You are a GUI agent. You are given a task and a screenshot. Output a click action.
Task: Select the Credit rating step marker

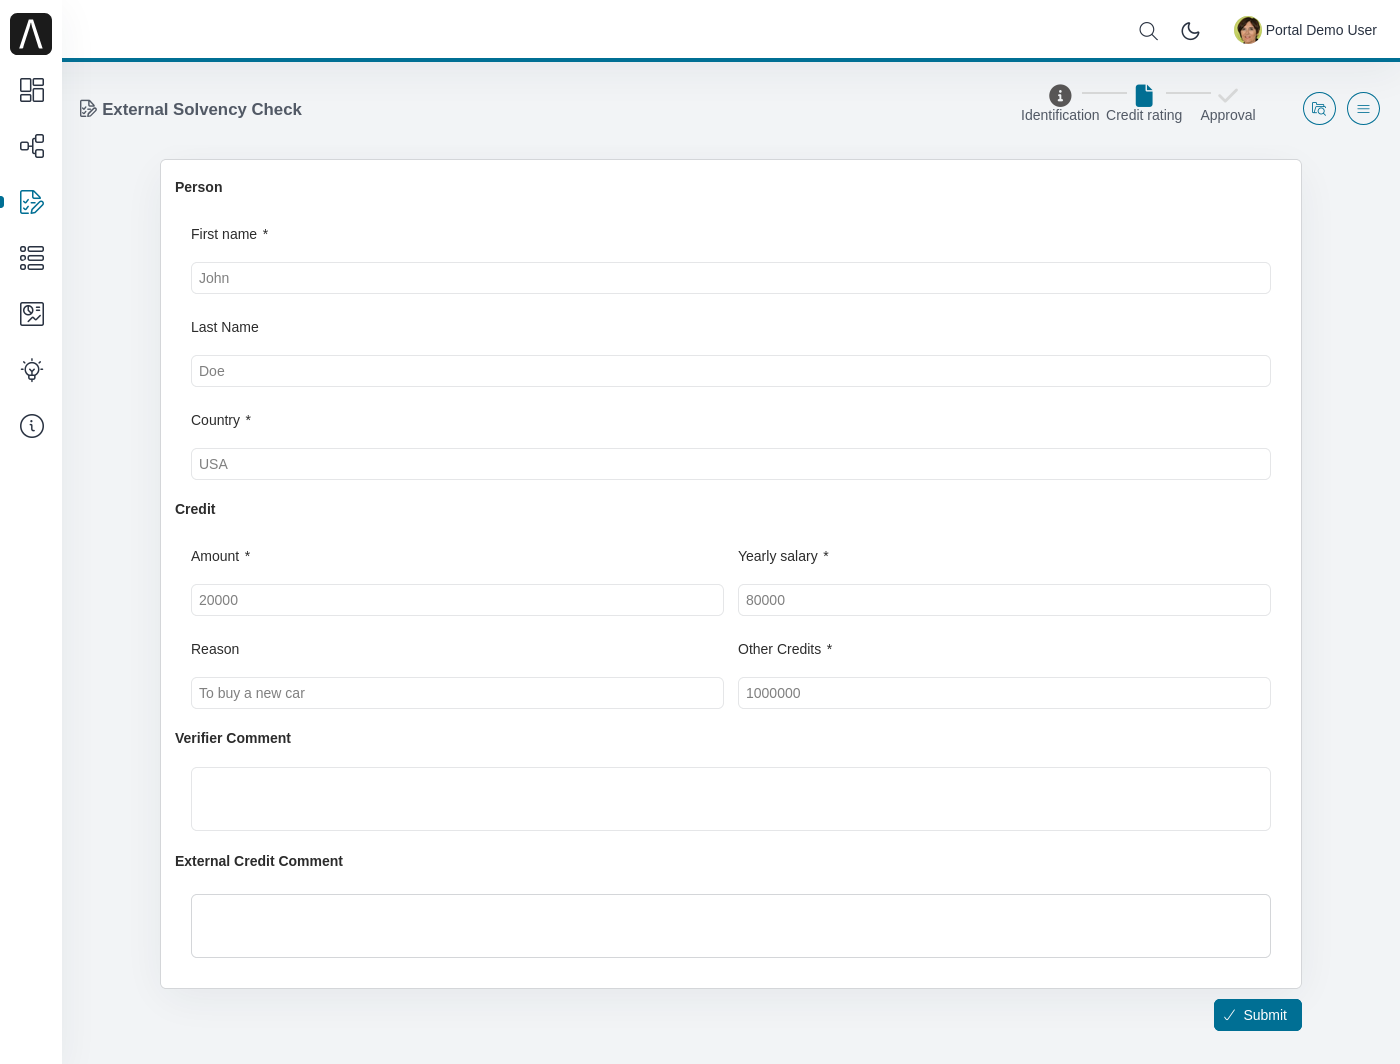click(1144, 95)
